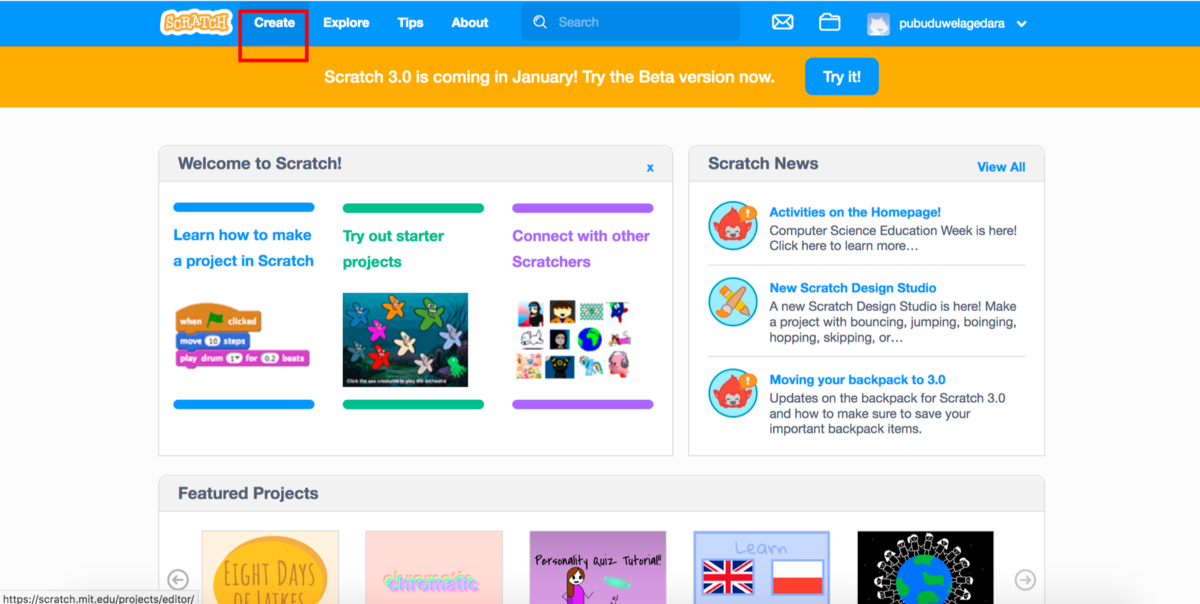Click the New Scratch Design Studio paintbrush icon
Image resolution: width=1200 pixels, height=604 pixels.
click(733, 302)
